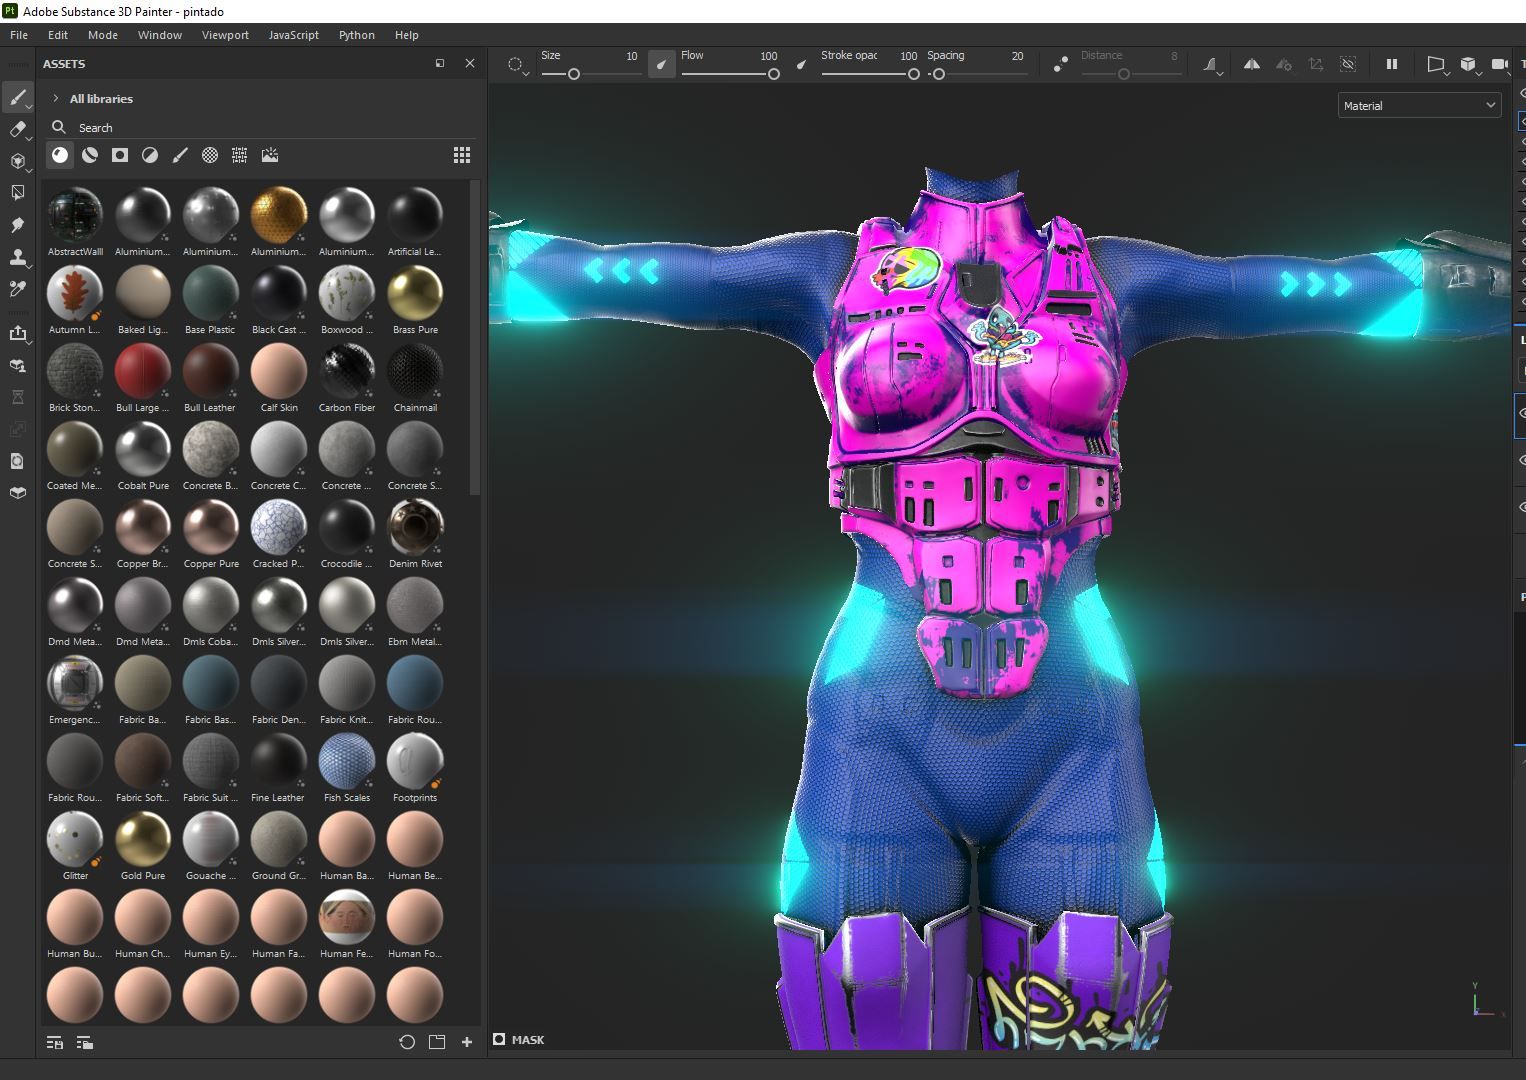Click the assets panel vertical scrollbar
1526x1080 pixels.
coord(474,338)
